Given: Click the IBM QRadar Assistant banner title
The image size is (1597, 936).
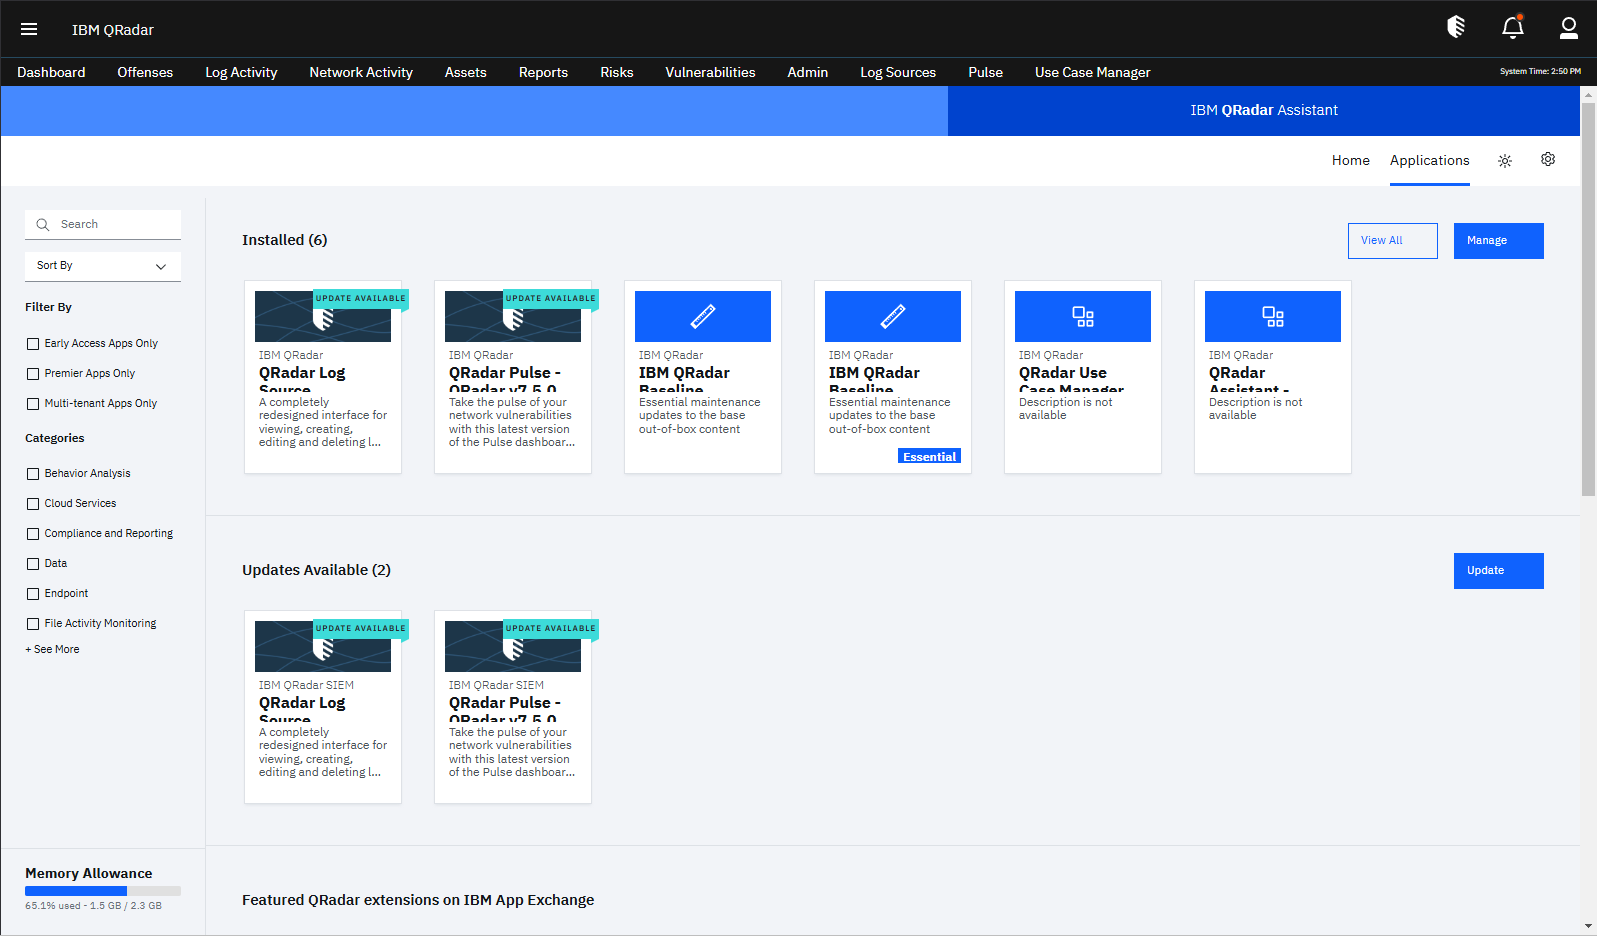Looking at the screenshot, I should pyautogui.click(x=1264, y=110).
